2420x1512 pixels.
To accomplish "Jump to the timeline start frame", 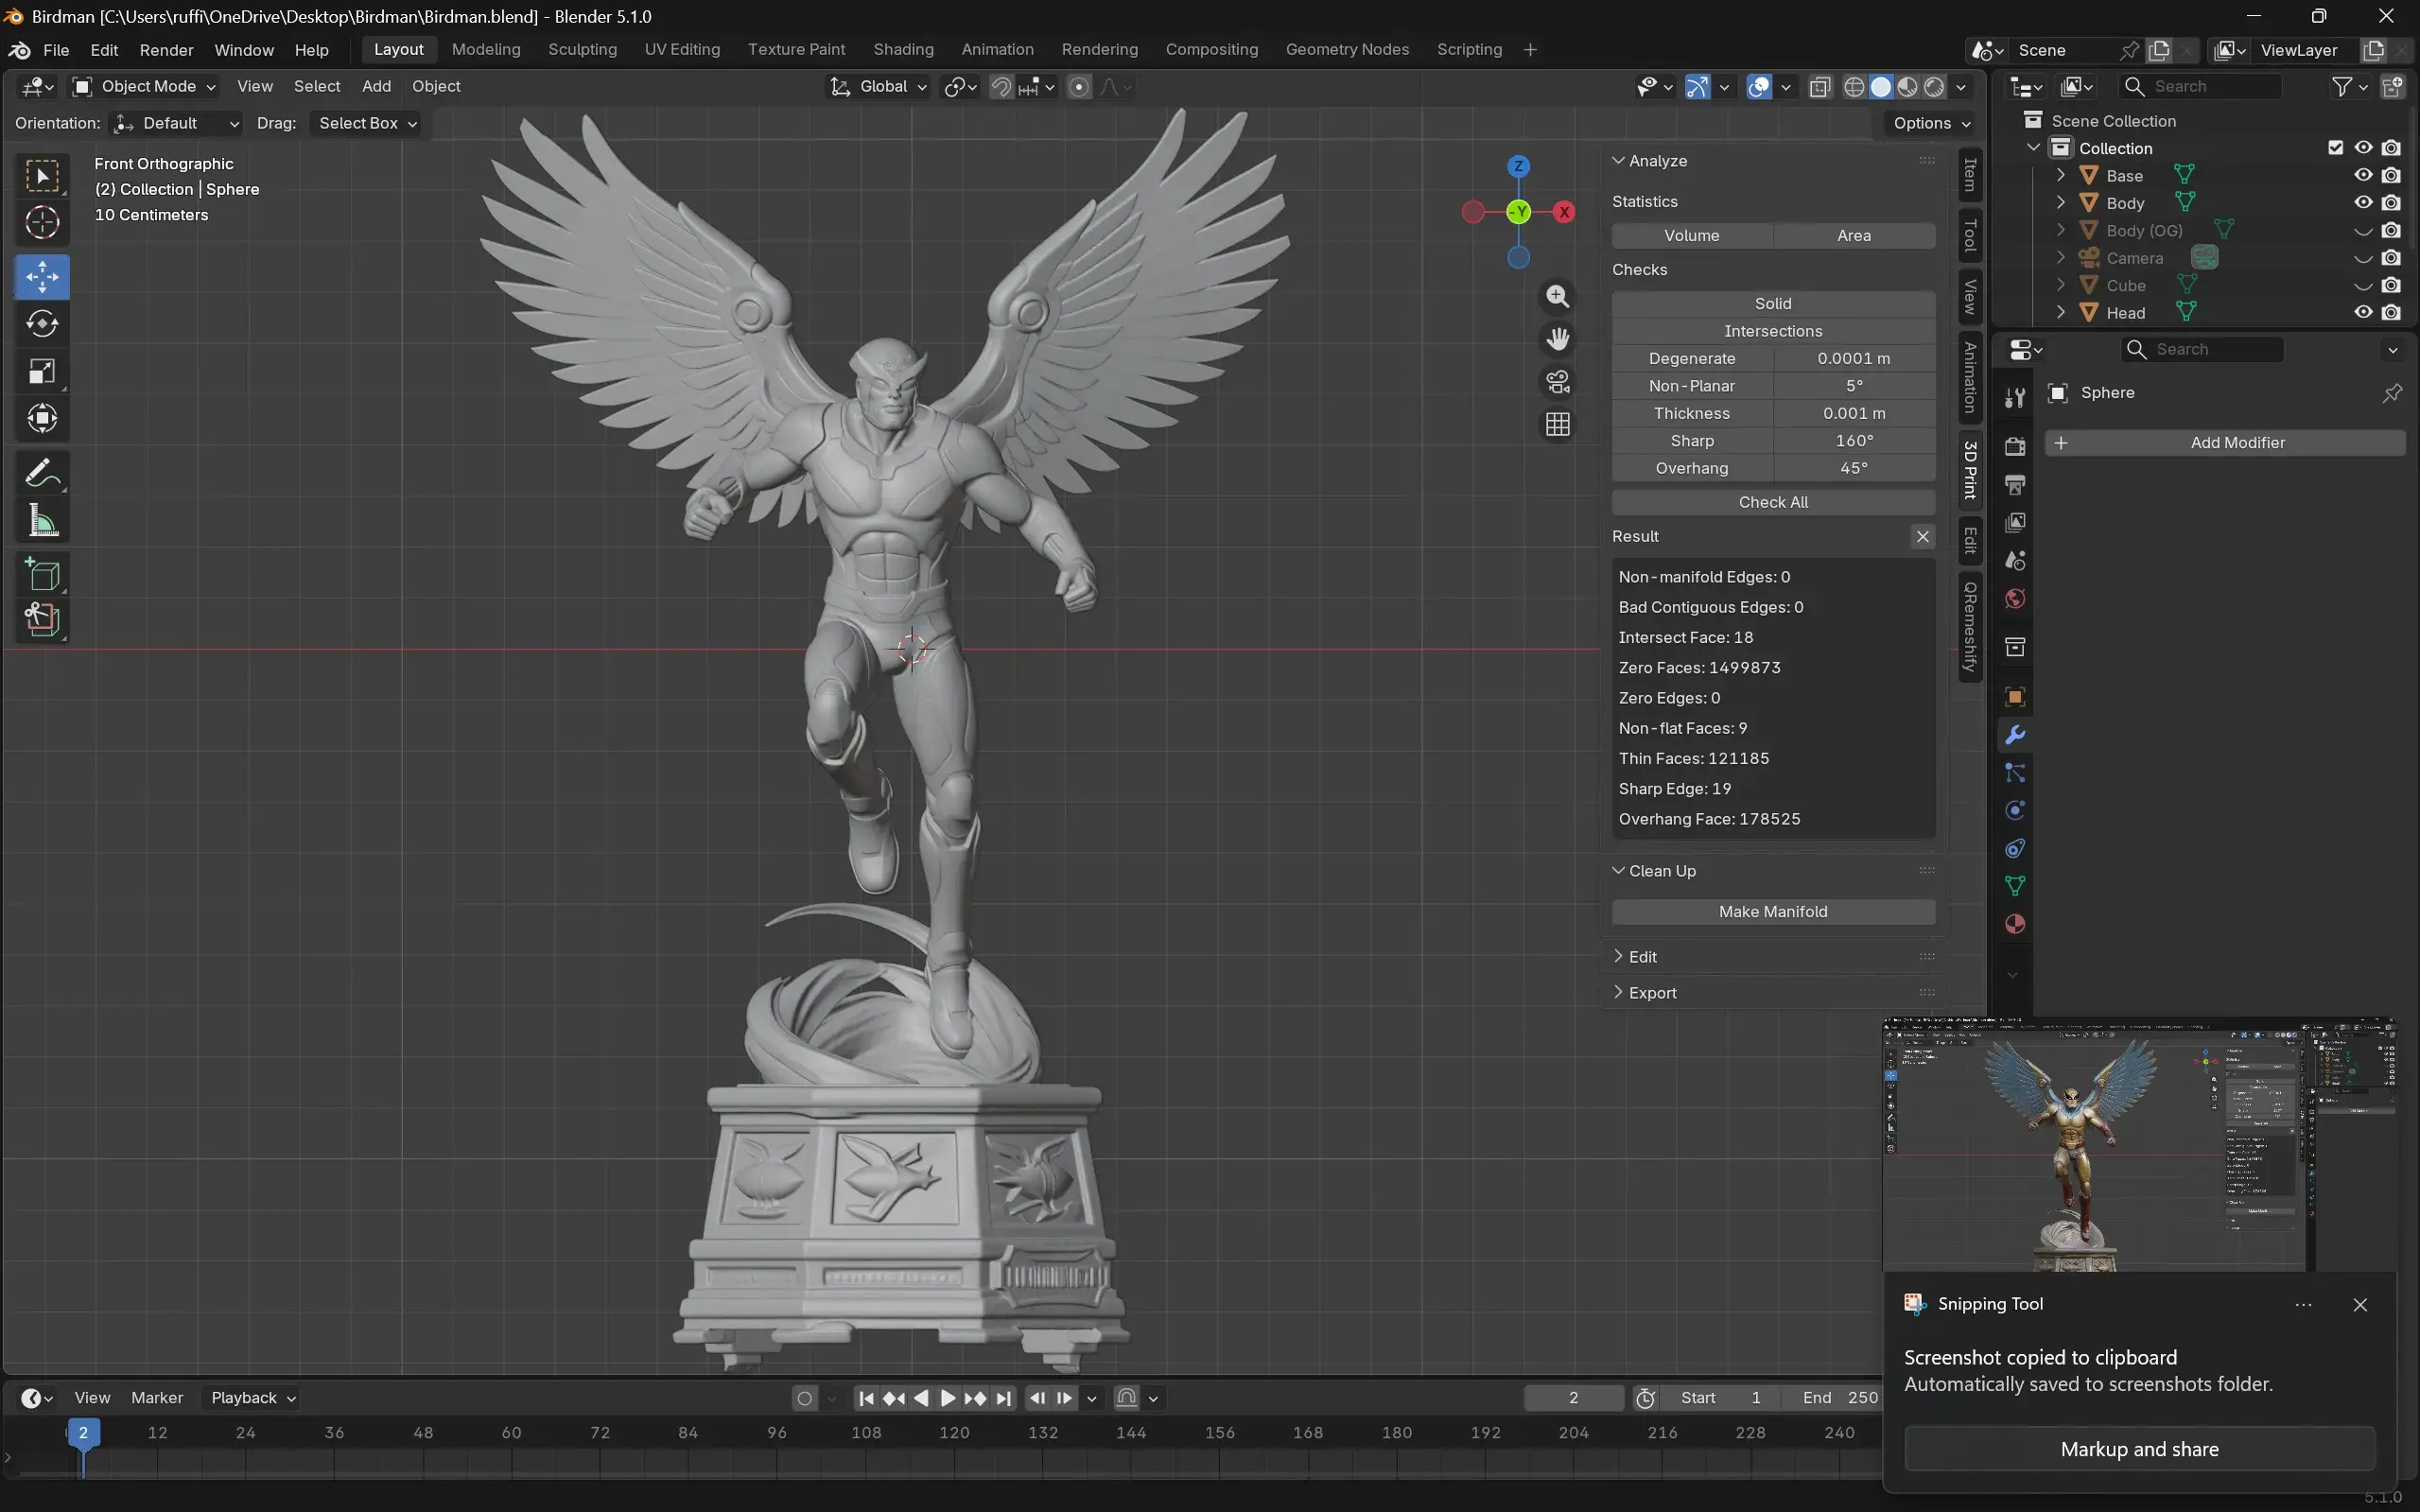I will pyautogui.click(x=866, y=1398).
